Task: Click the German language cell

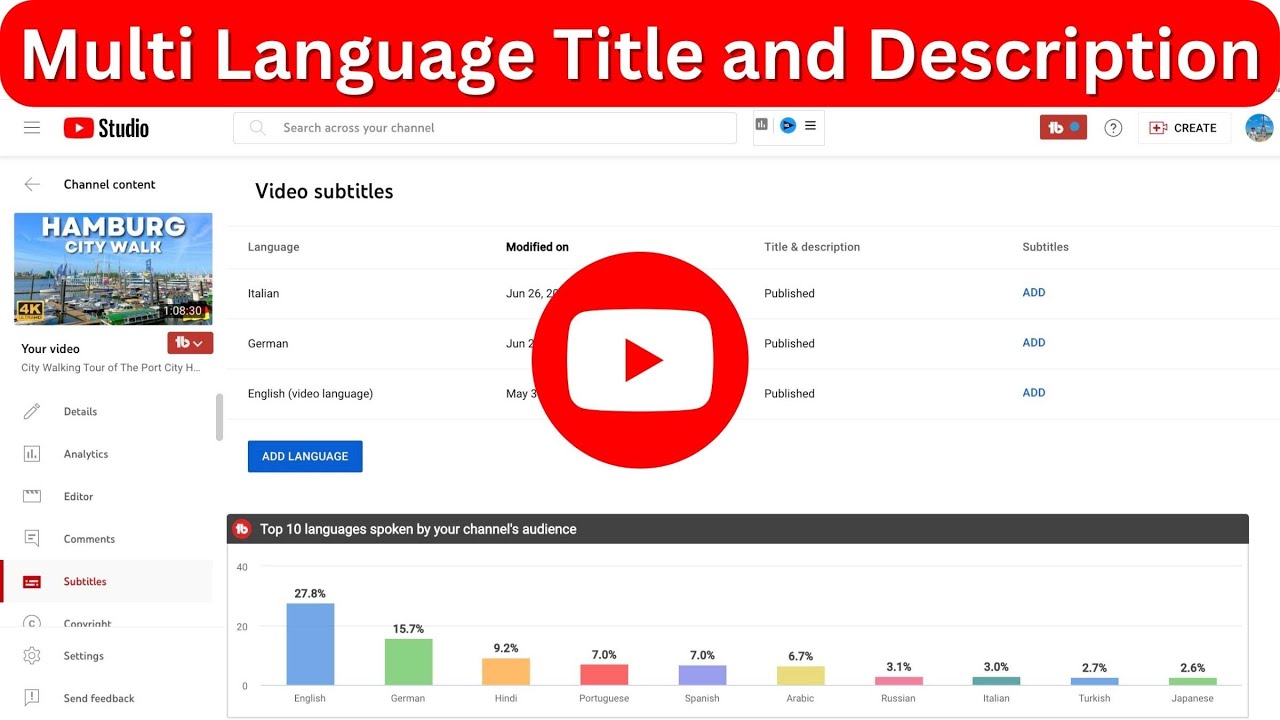Action: click(x=268, y=343)
